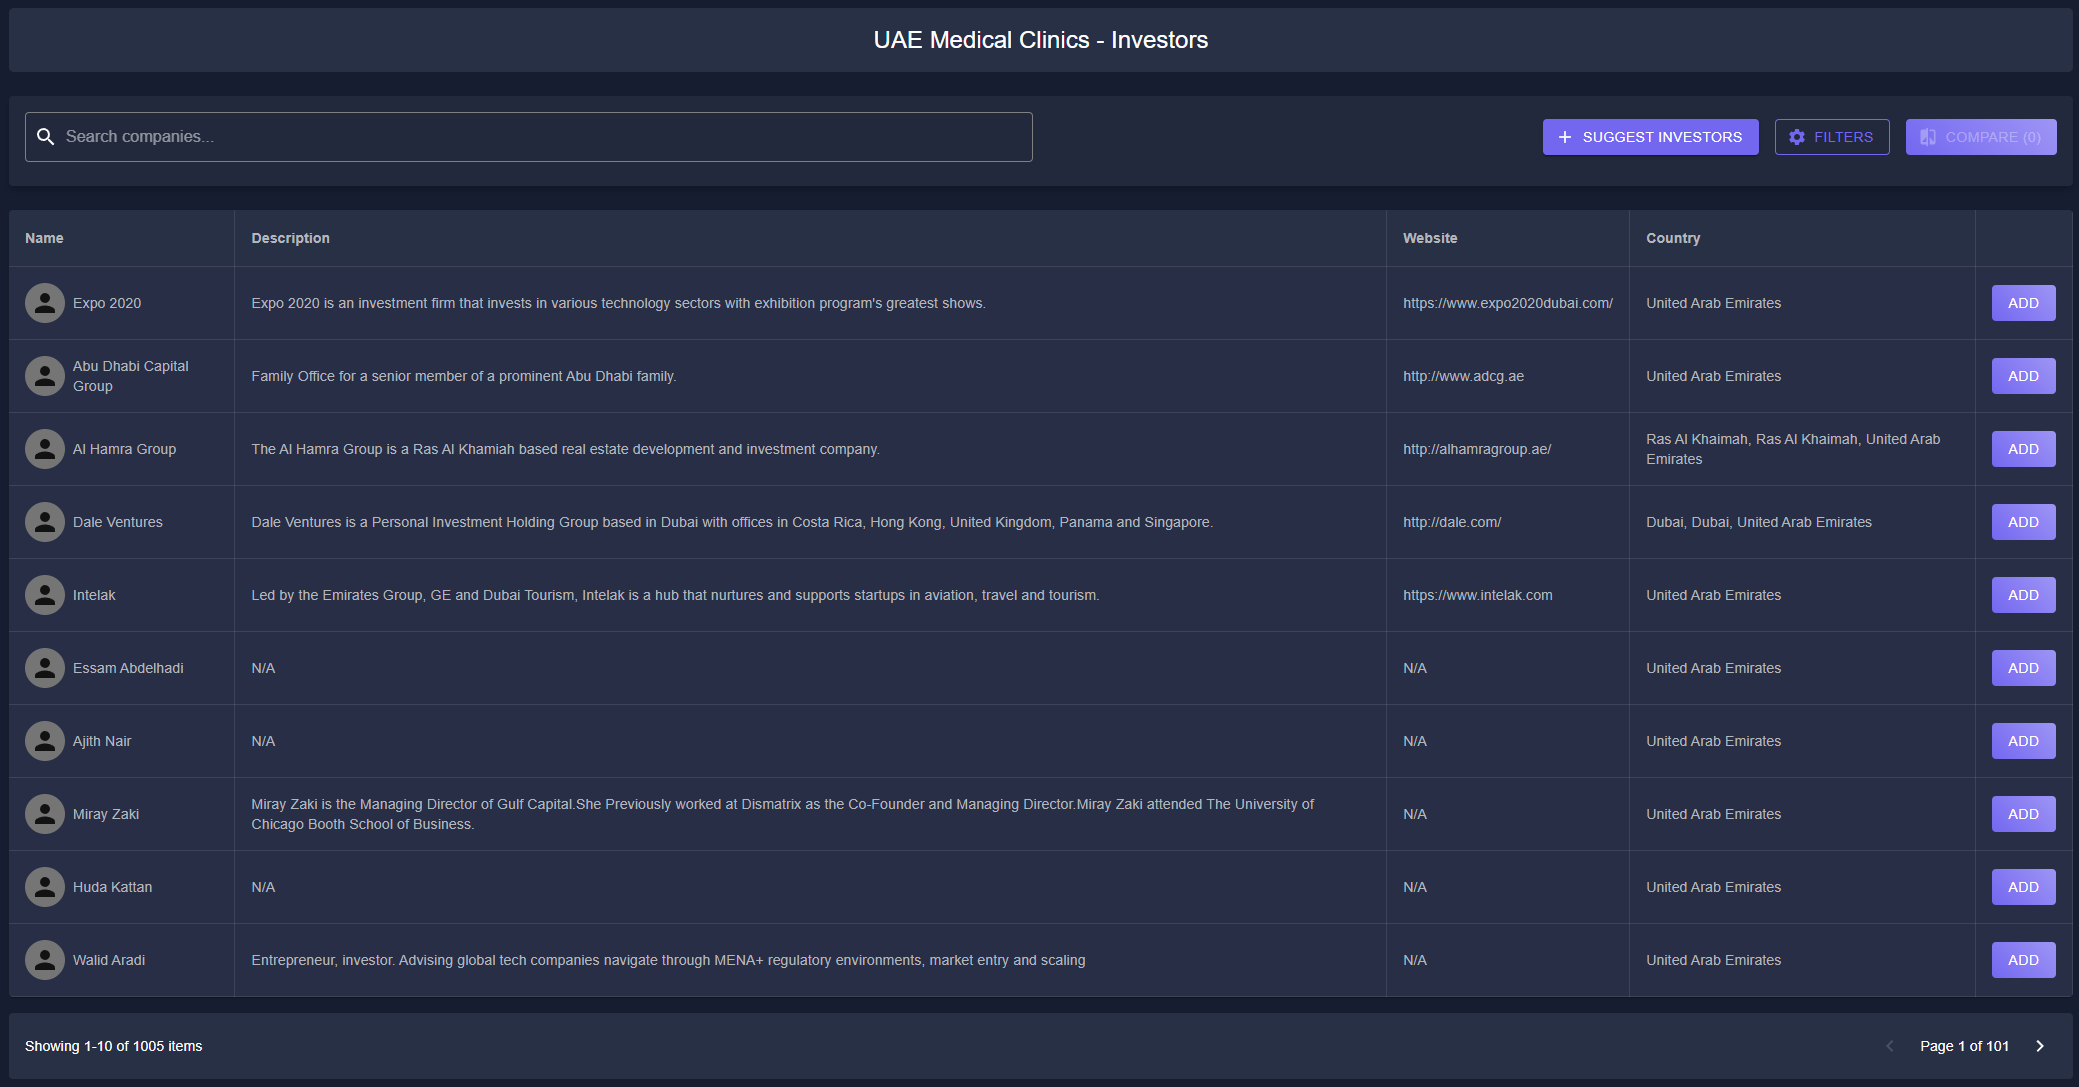The image size is (2079, 1087).
Task: Add Essam Abdelhadi to list
Action: point(2022,668)
